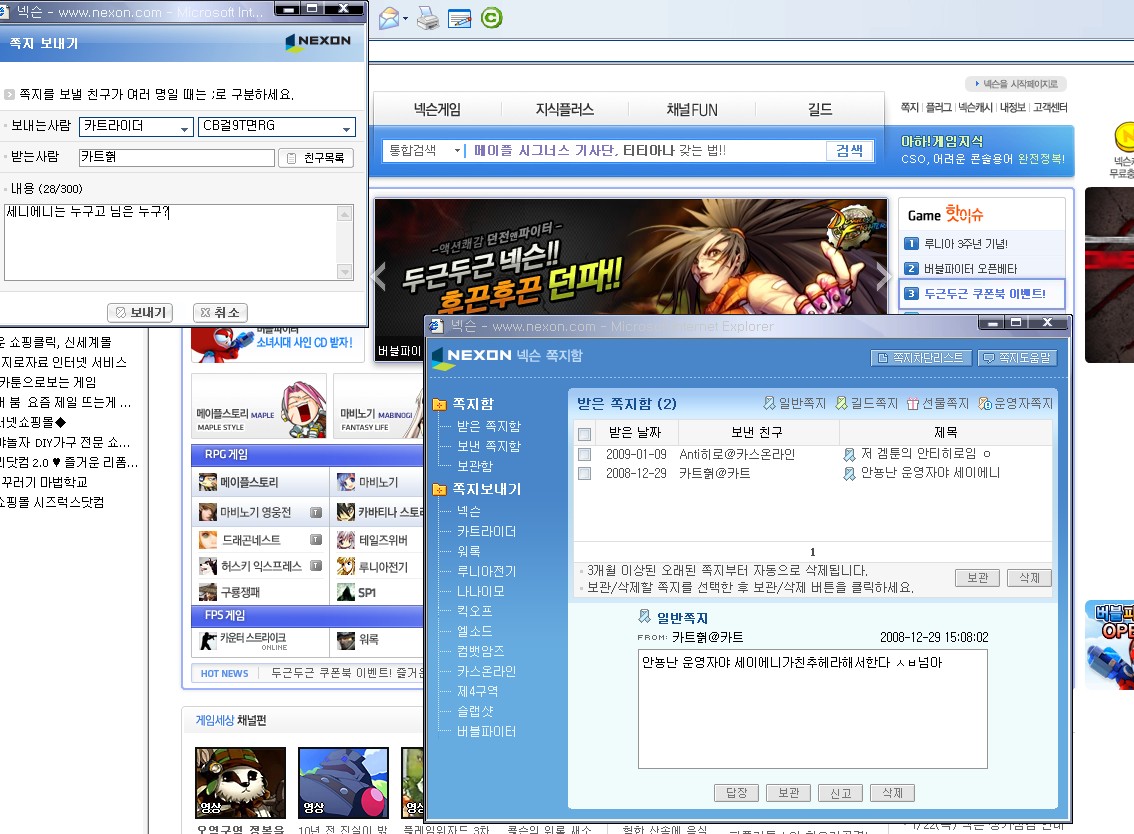Screen dimensions: 1134x834
Task: Filter by 운영자쪽지 operator icon
Action: (x=985, y=404)
